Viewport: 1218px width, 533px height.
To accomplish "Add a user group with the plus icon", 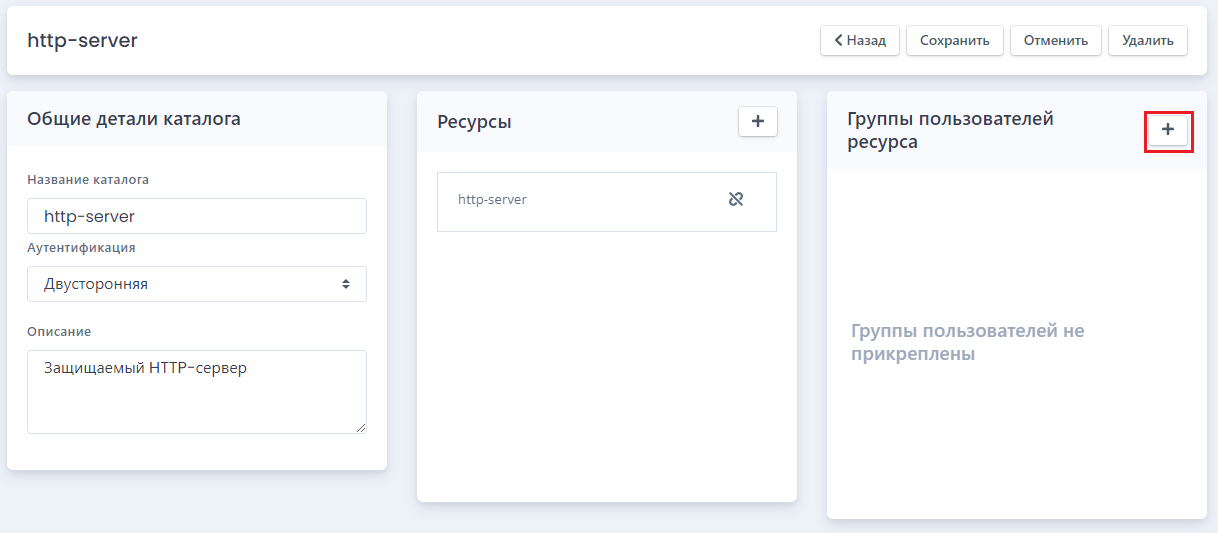I will pos(1168,130).
